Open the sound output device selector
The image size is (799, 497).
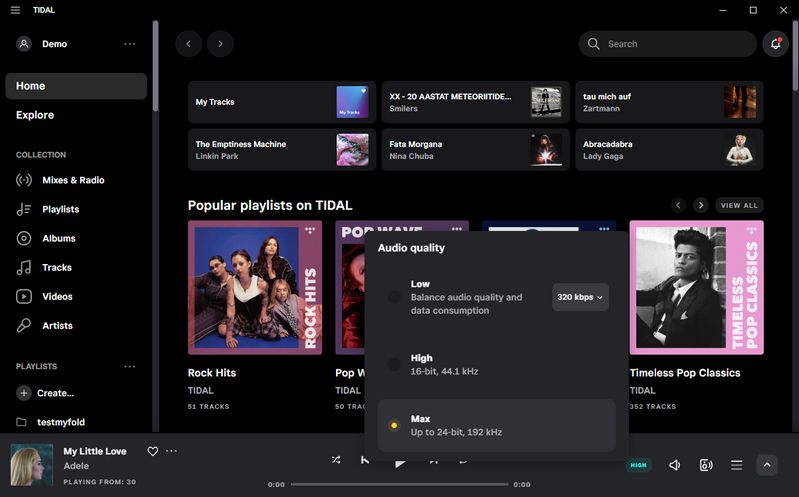coord(706,465)
